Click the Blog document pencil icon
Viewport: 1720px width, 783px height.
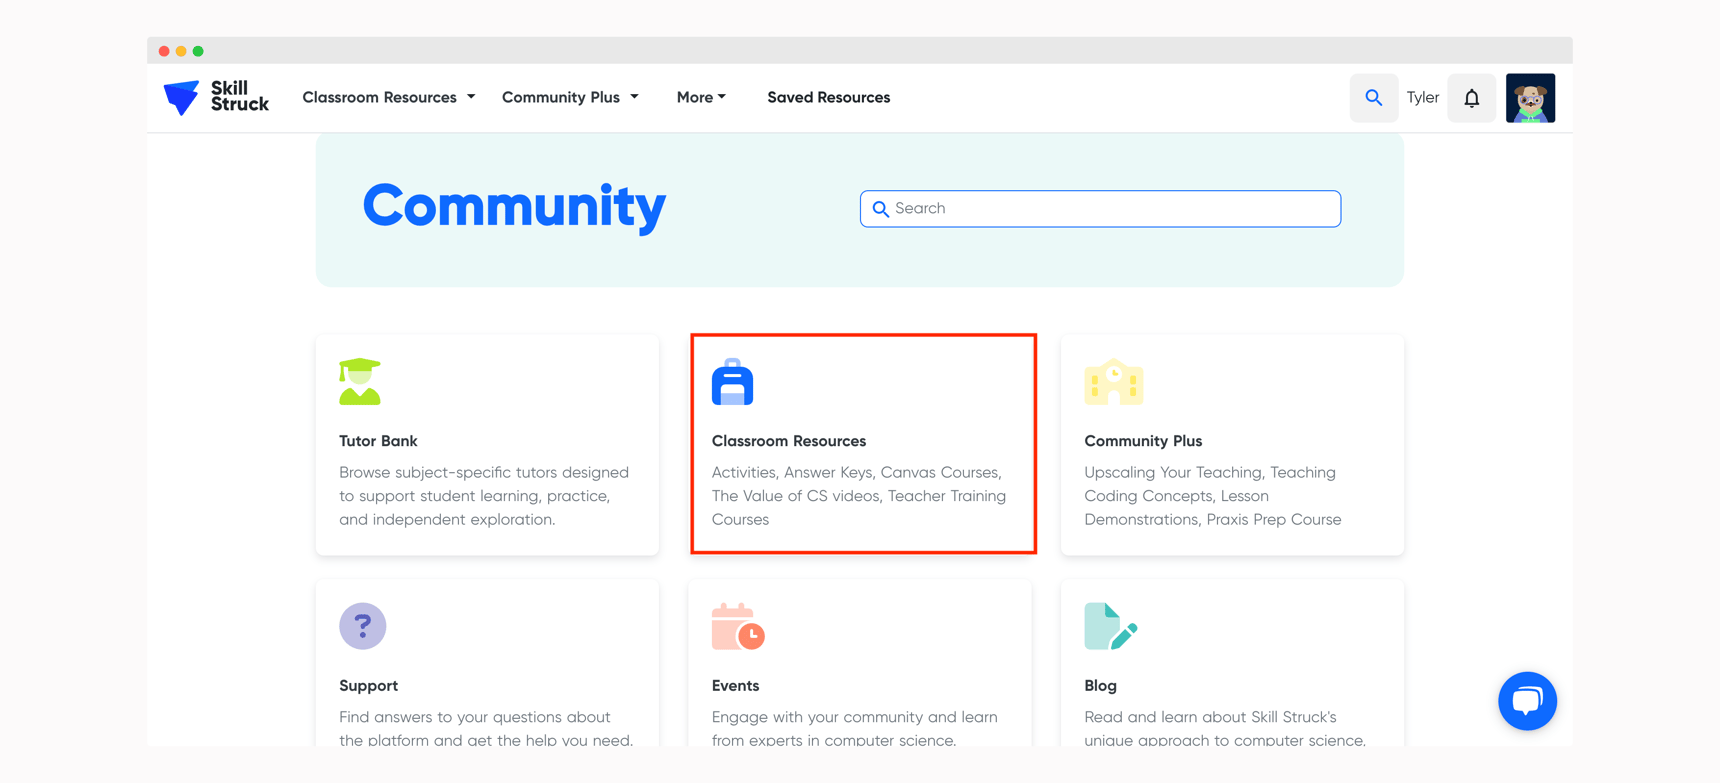pyautogui.click(x=1110, y=627)
